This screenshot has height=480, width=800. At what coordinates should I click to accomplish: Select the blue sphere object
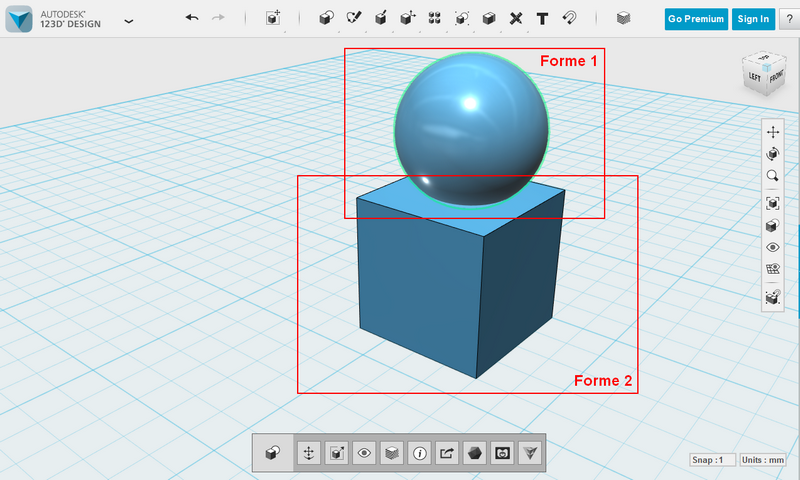click(471, 130)
